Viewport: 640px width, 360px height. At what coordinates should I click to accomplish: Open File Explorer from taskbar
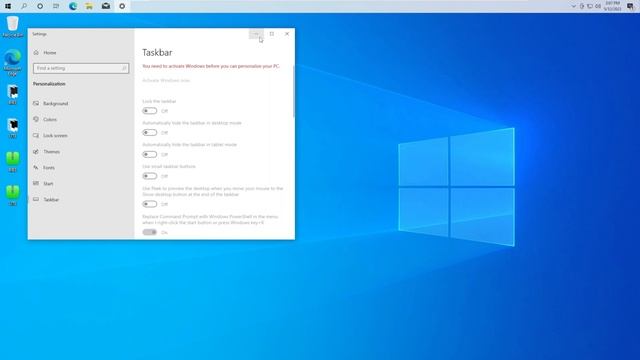(89, 6)
